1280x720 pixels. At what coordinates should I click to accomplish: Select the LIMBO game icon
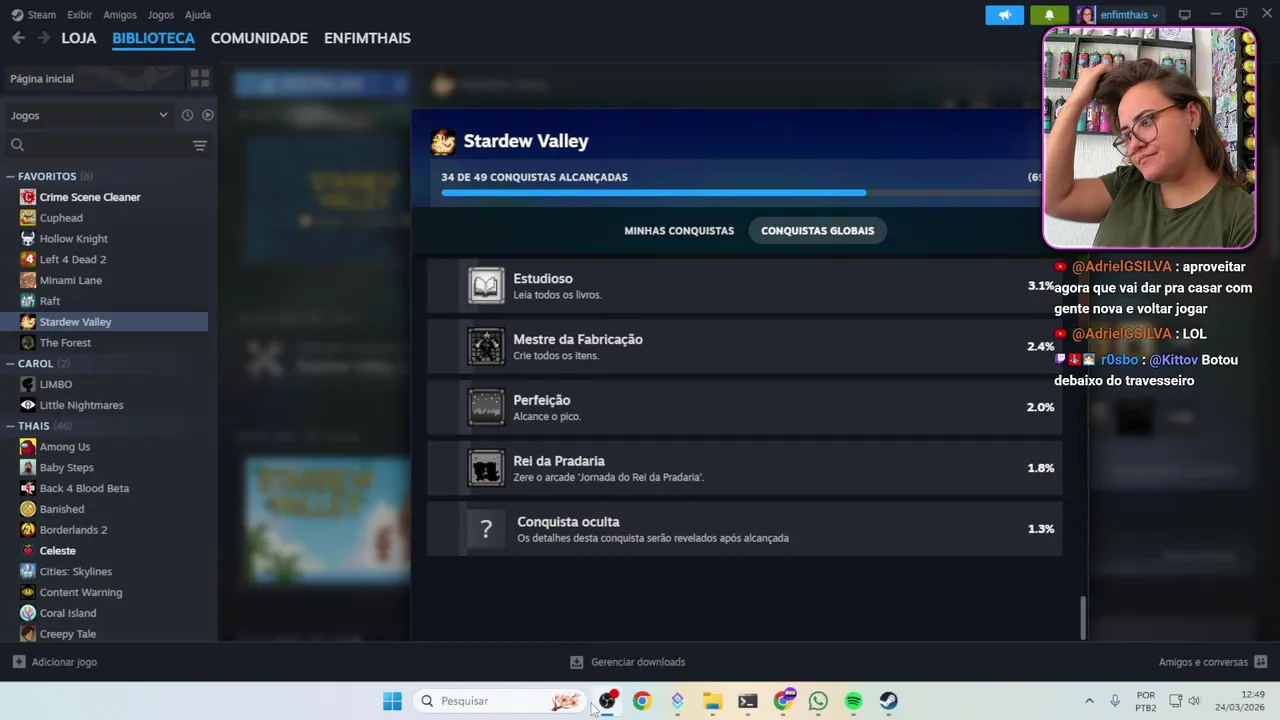click(x=28, y=384)
